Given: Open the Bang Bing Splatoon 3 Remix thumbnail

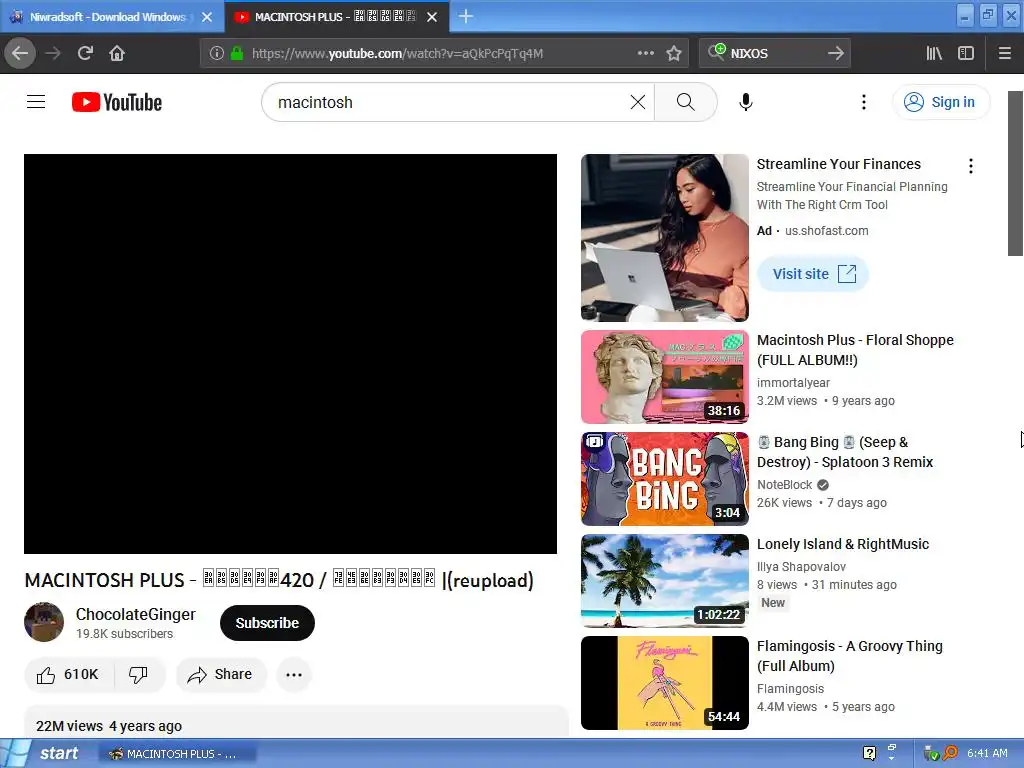Looking at the screenshot, I should (664, 479).
